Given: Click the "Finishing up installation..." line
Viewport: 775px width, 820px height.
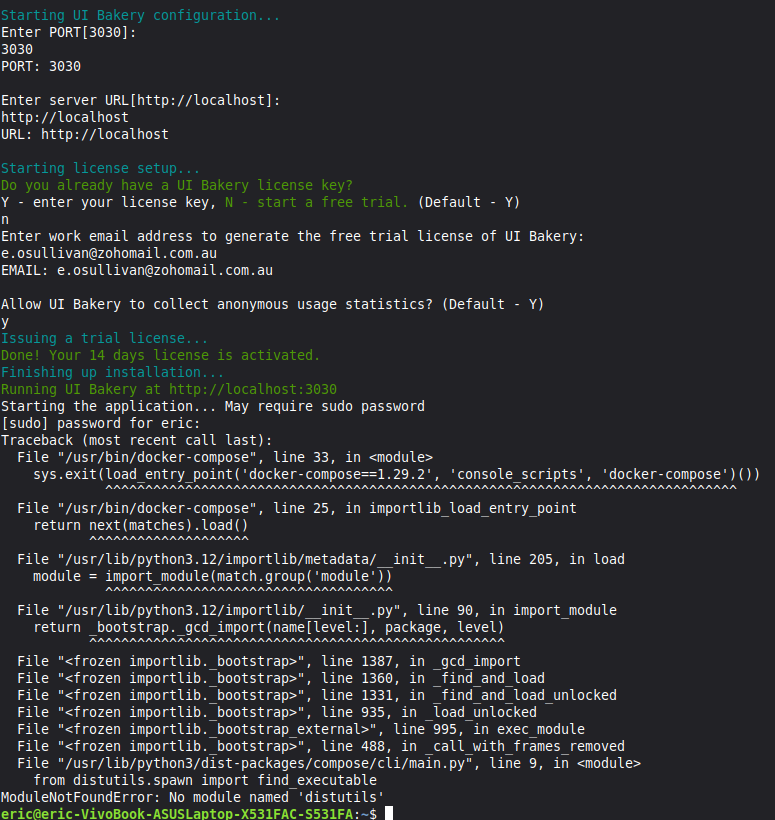Looking at the screenshot, I should (113, 372).
